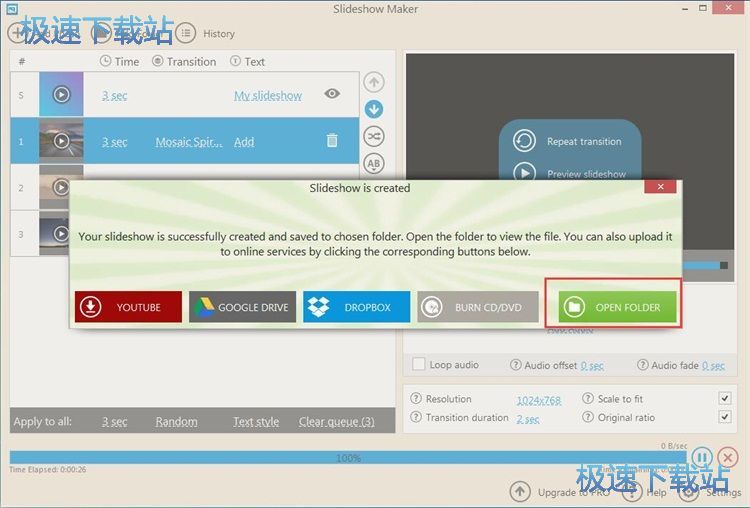Pause the slideshow creation progress
750x508 pixels.
(702, 457)
